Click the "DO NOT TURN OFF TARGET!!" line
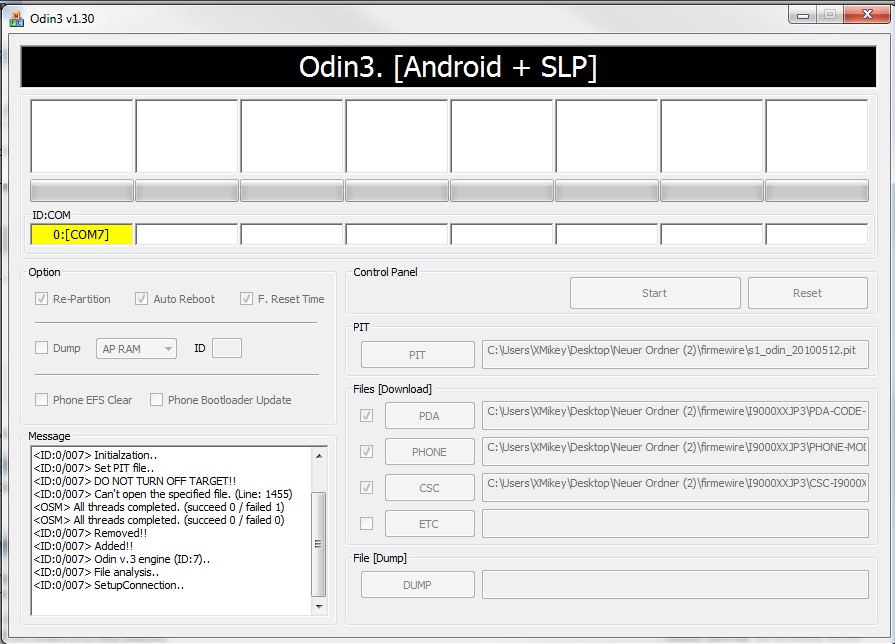The image size is (895, 644). point(134,481)
